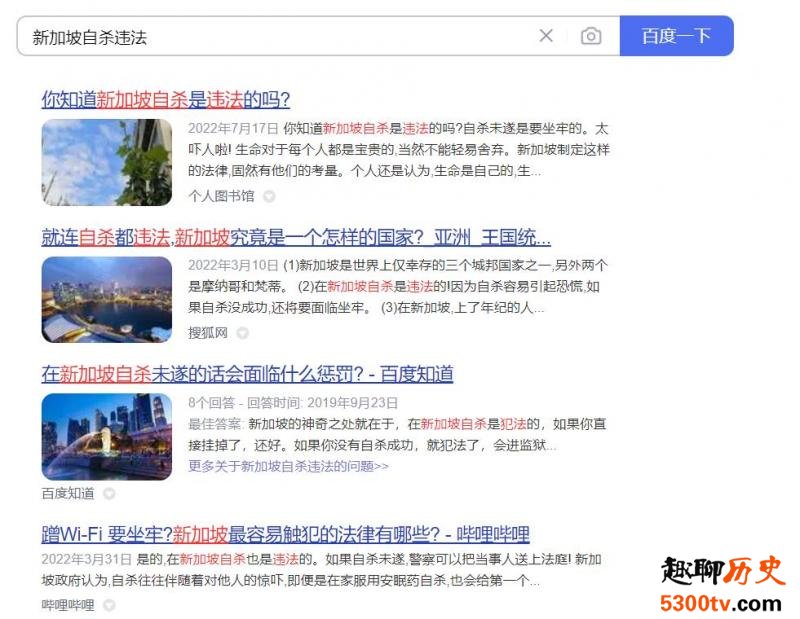Click source name 哔哩哔哩 at the bottom

click(x=68, y=605)
